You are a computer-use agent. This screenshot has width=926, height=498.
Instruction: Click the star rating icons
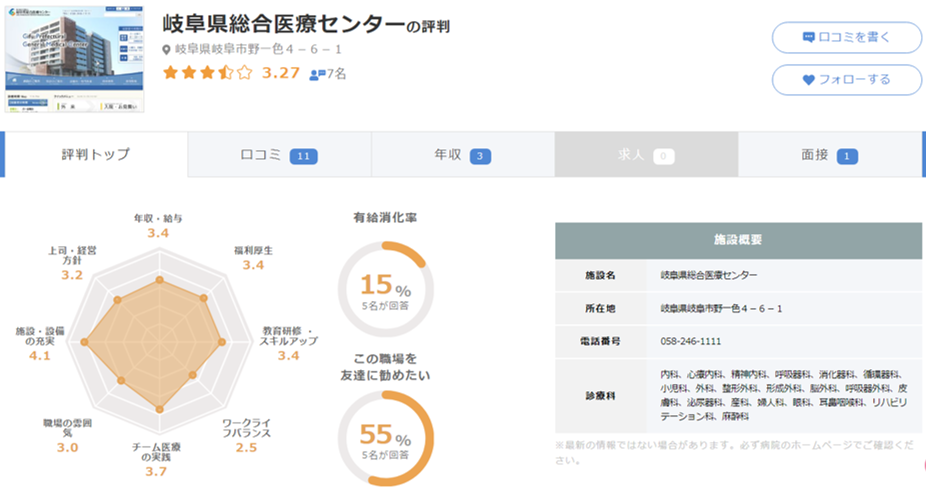click(x=207, y=73)
